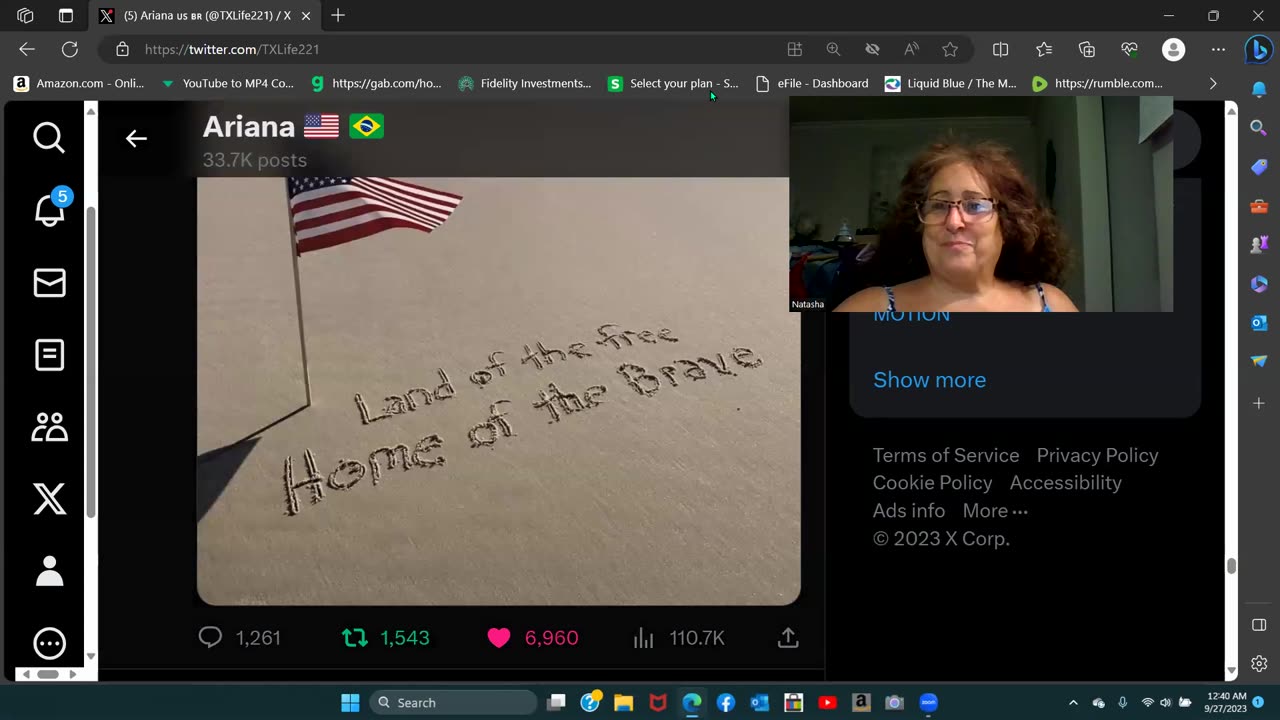Viewport: 1280px width, 720px height.
Task: Open the Amazon.com bookmark
Action: 79,83
